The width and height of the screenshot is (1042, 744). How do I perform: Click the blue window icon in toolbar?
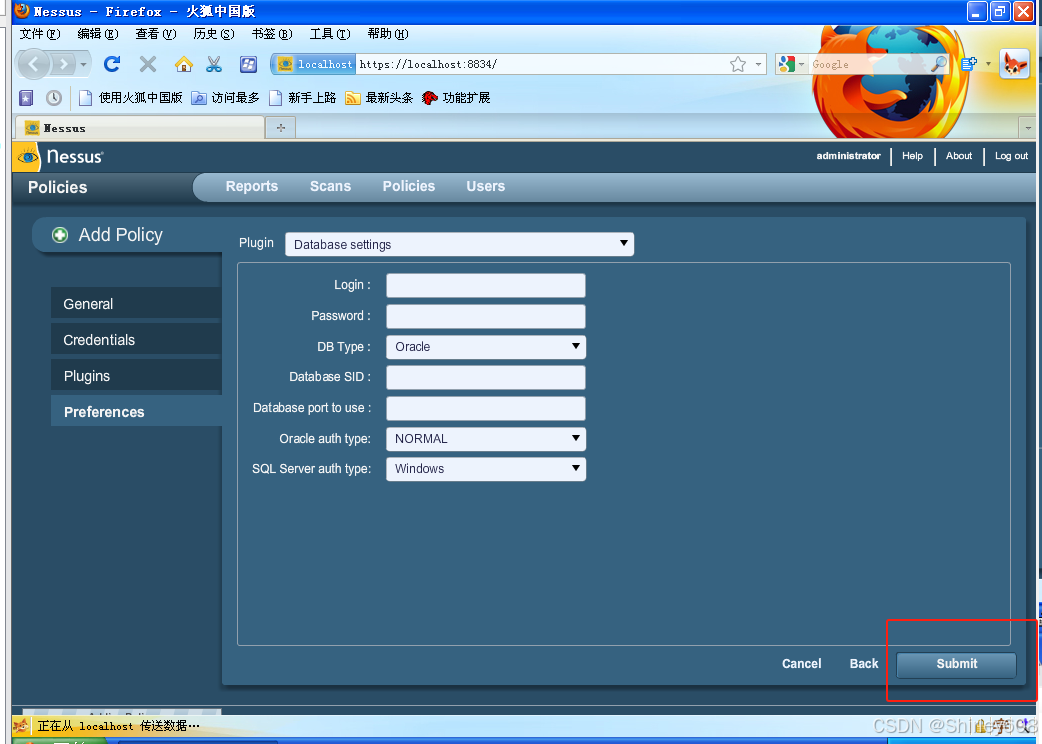pyautogui.click(x=248, y=64)
